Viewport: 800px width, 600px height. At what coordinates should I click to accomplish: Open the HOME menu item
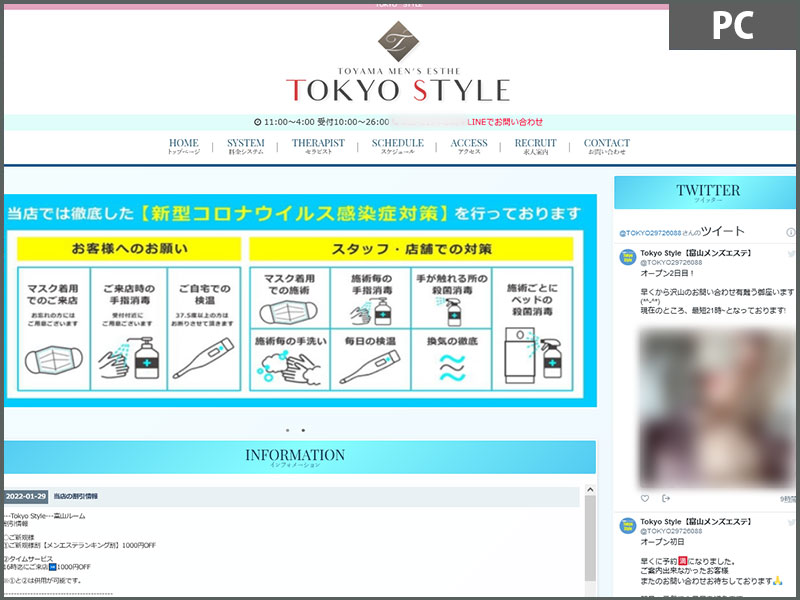pyautogui.click(x=183, y=146)
